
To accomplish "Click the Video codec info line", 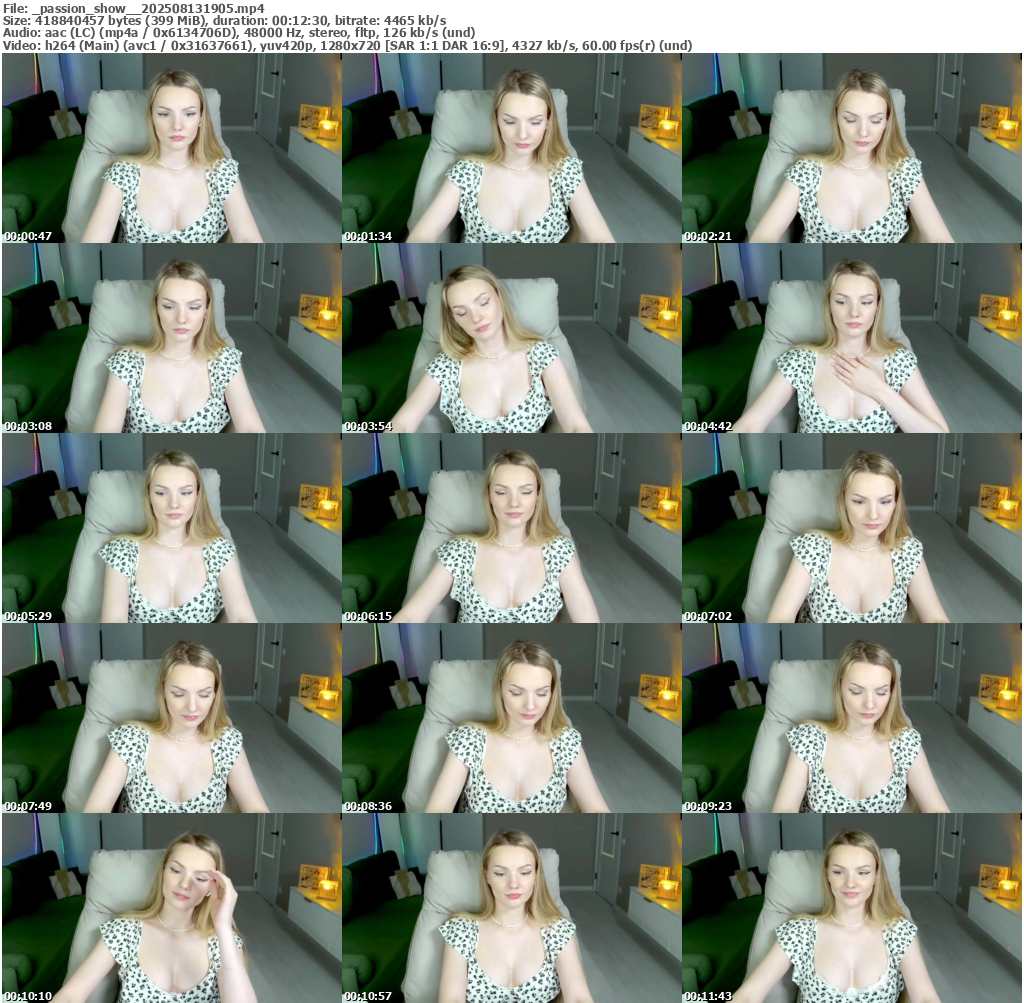I will coord(347,46).
